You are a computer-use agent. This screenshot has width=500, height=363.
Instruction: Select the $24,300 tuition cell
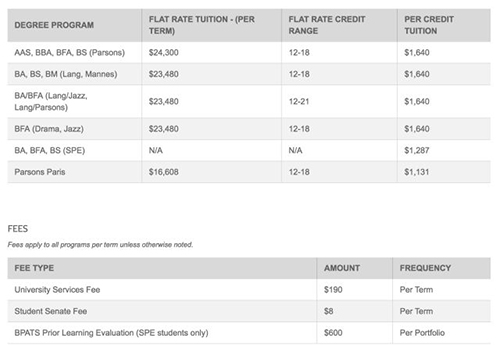[164, 53]
